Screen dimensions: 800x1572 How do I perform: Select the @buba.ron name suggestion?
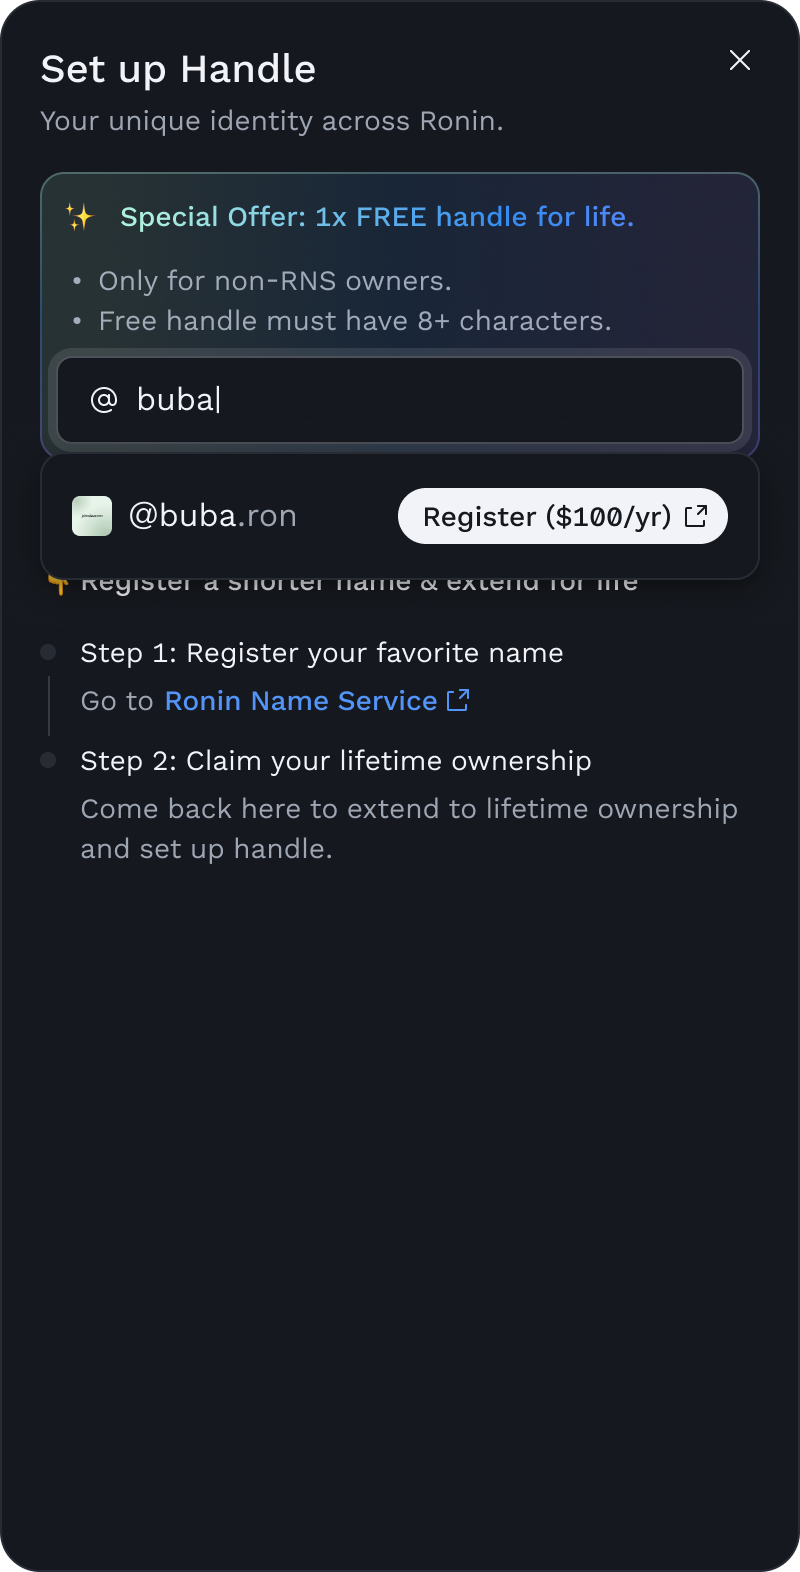(x=213, y=516)
